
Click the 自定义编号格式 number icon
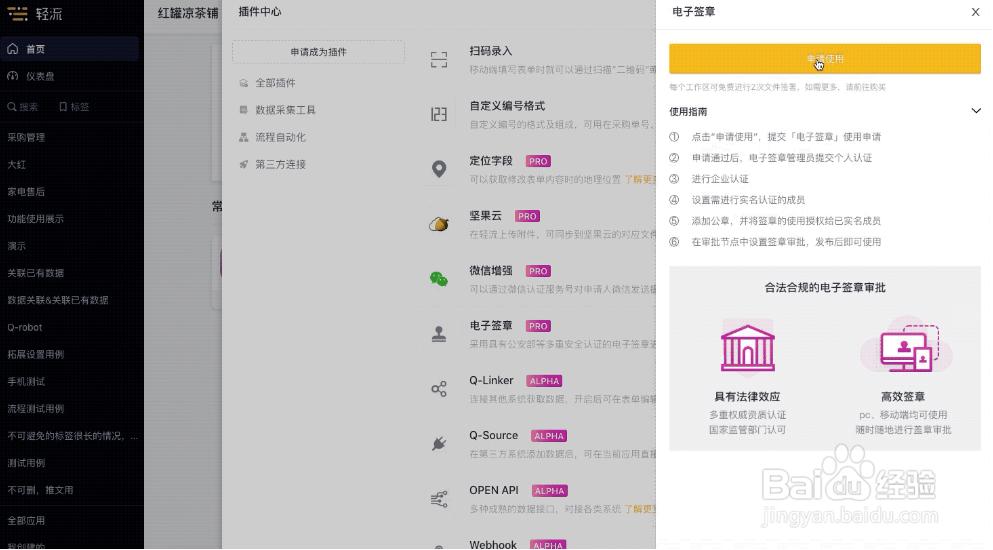439,114
